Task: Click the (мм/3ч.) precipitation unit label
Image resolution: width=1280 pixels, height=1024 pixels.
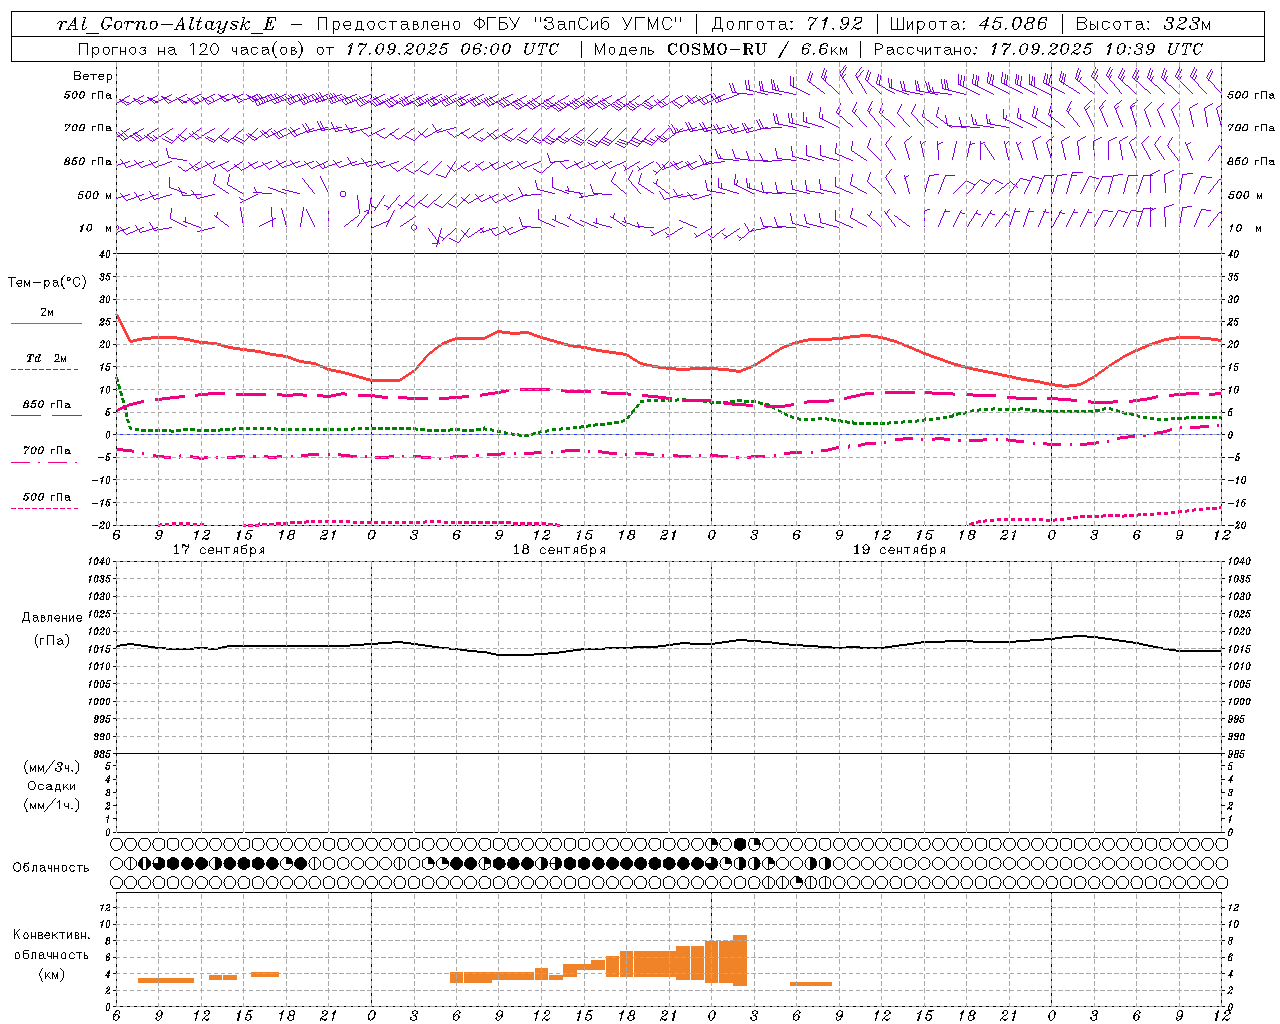Action: coord(52,767)
